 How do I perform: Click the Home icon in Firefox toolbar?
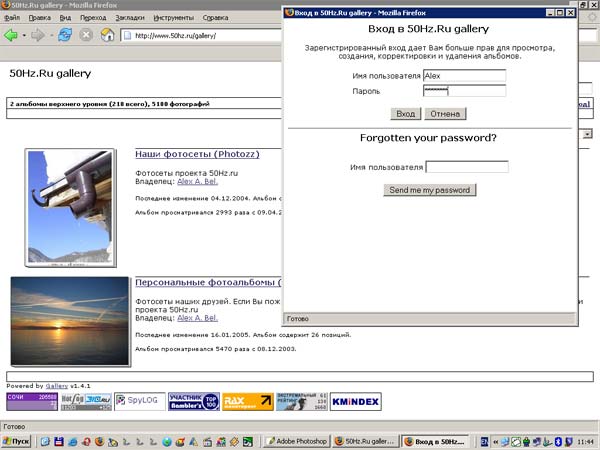(x=108, y=35)
